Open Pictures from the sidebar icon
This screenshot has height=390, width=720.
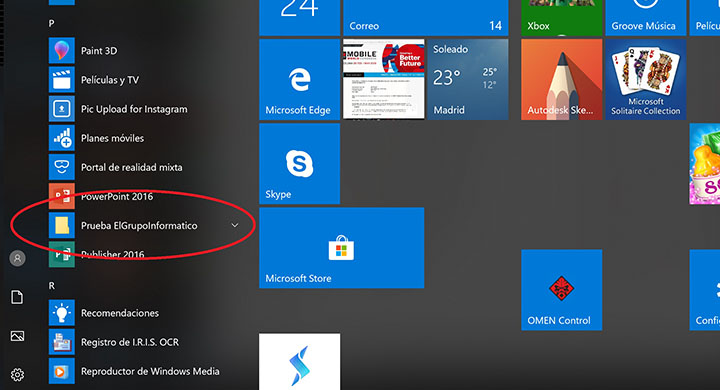click(x=17, y=336)
